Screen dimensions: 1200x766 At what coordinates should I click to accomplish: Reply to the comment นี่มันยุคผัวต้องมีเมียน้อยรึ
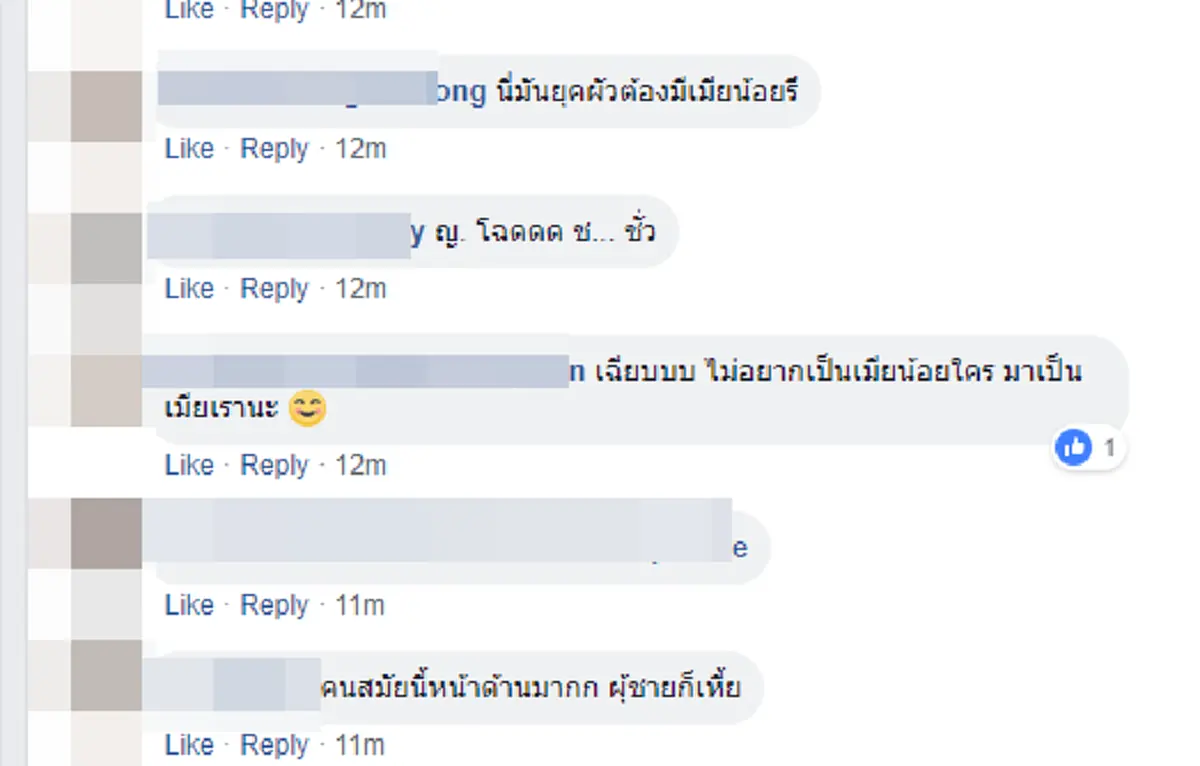277,148
